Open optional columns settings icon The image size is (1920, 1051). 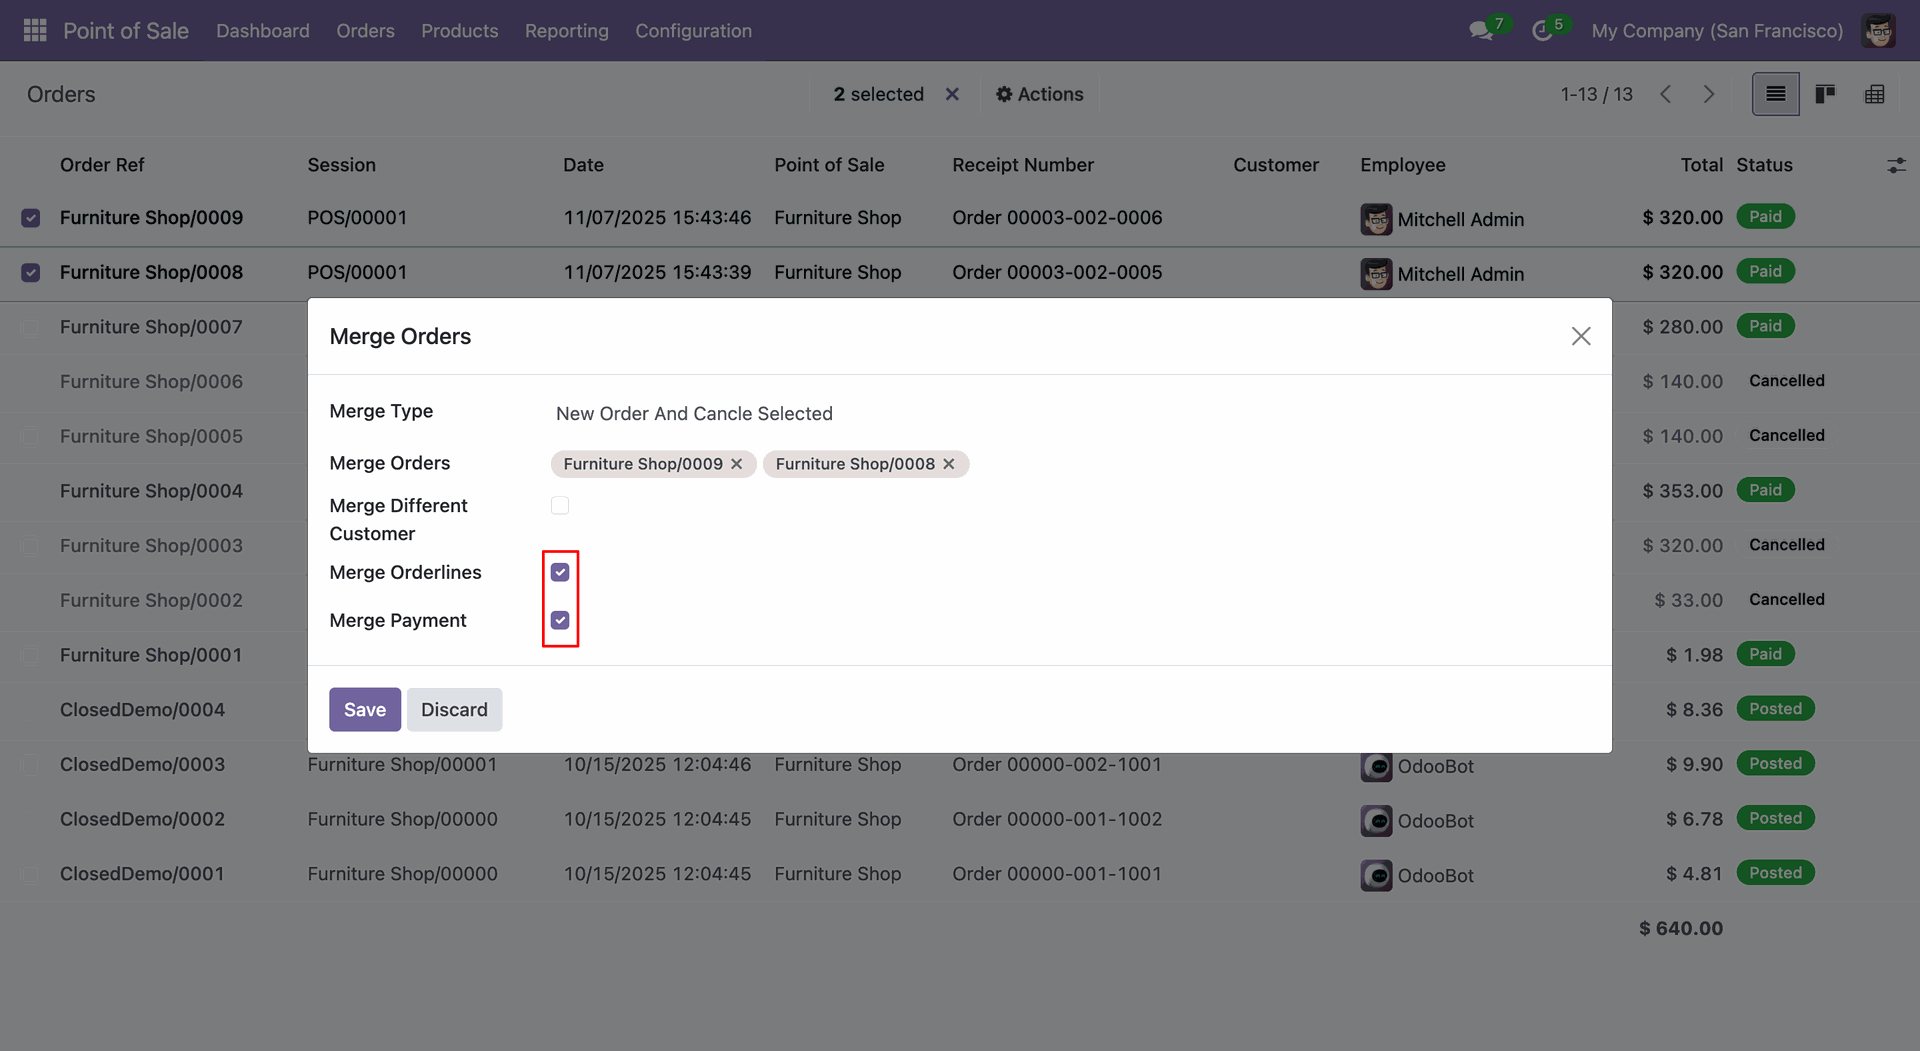[1895, 166]
